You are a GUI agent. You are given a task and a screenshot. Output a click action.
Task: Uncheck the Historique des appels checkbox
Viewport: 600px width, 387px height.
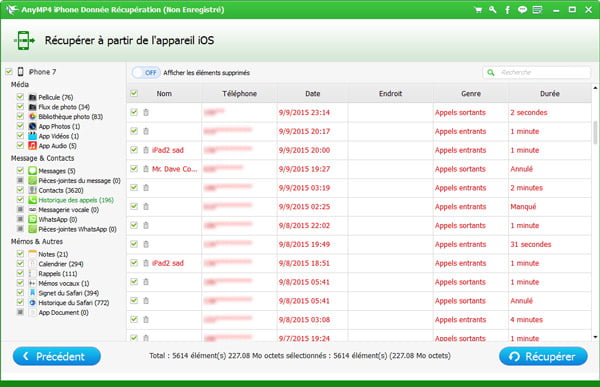point(20,199)
